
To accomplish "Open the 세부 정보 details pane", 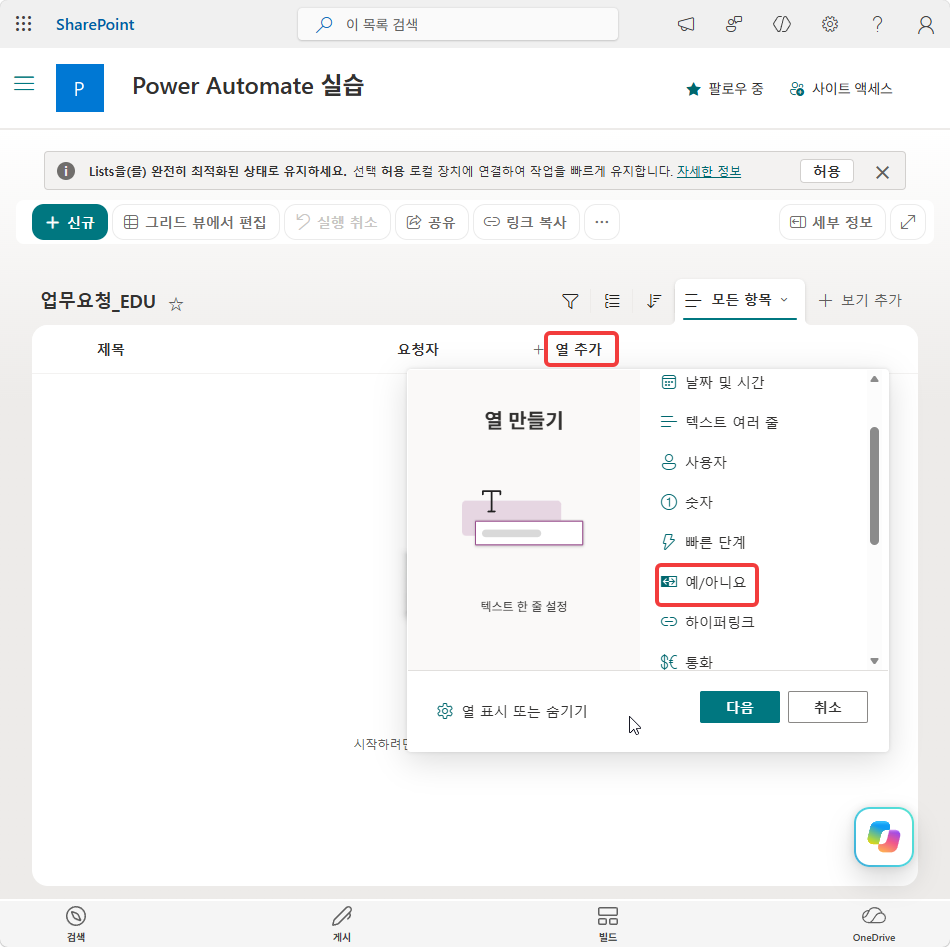I will coord(832,222).
